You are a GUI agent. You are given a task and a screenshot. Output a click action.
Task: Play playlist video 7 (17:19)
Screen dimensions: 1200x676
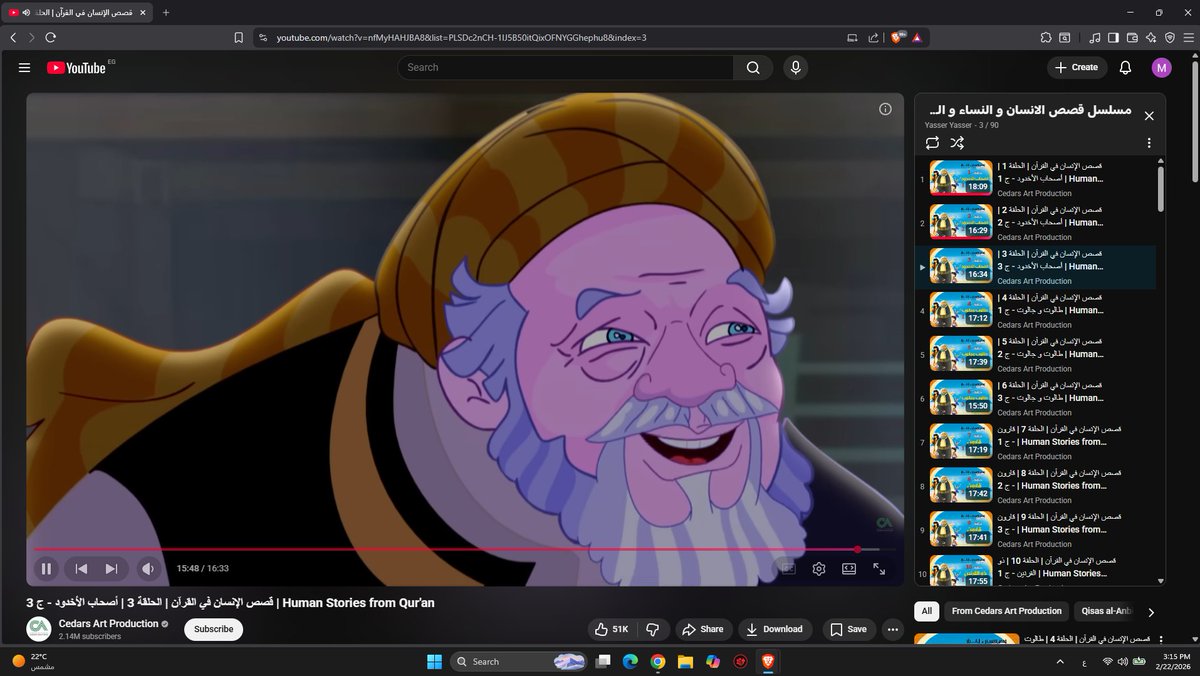1035,442
